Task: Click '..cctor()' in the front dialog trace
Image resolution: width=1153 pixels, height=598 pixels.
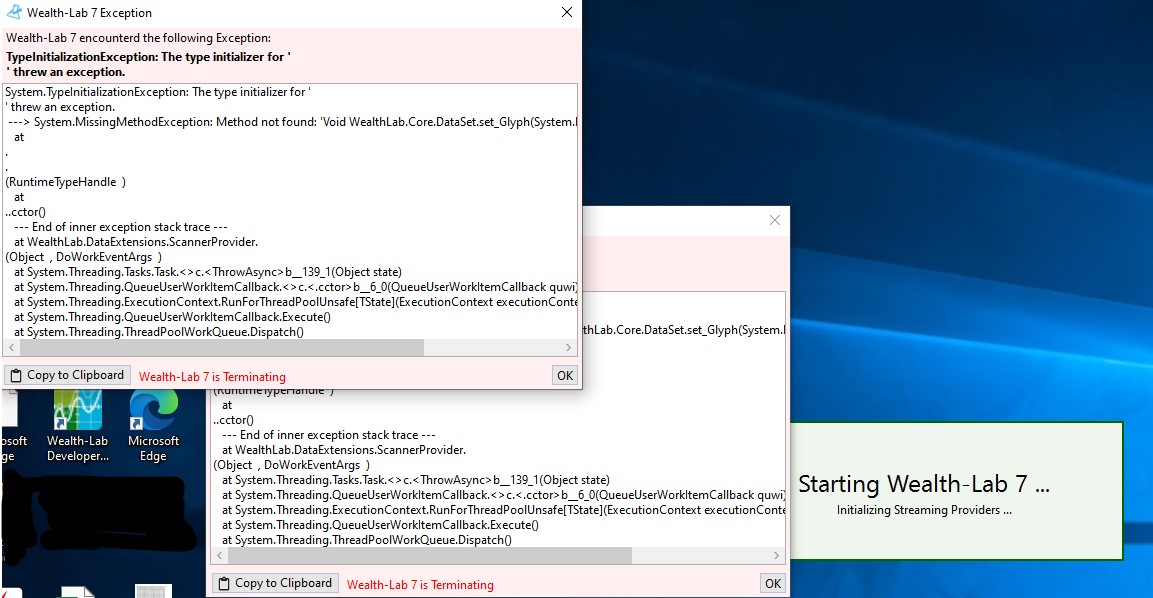Action: pyautogui.click(x=26, y=212)
